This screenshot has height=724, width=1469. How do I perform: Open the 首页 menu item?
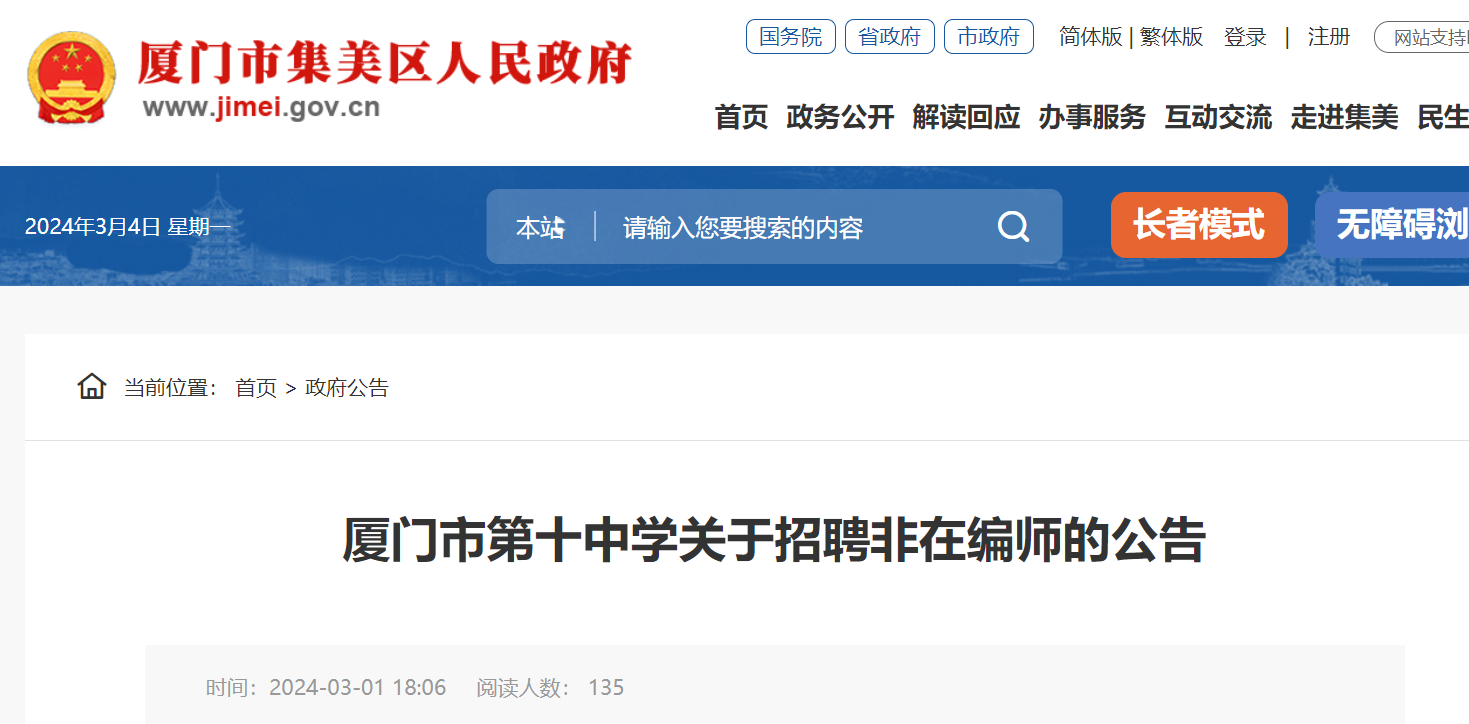[x=741, y=117]
